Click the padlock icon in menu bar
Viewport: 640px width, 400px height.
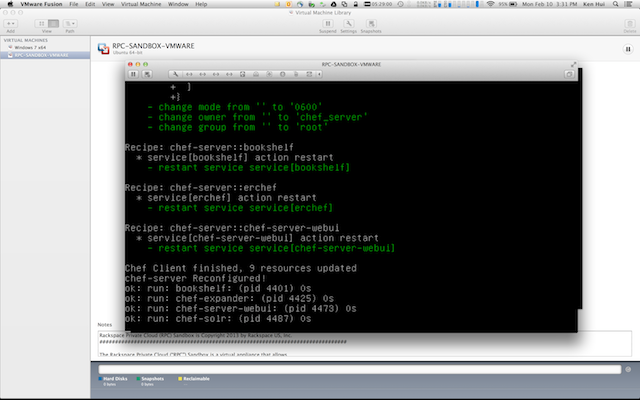coord(356,4)
